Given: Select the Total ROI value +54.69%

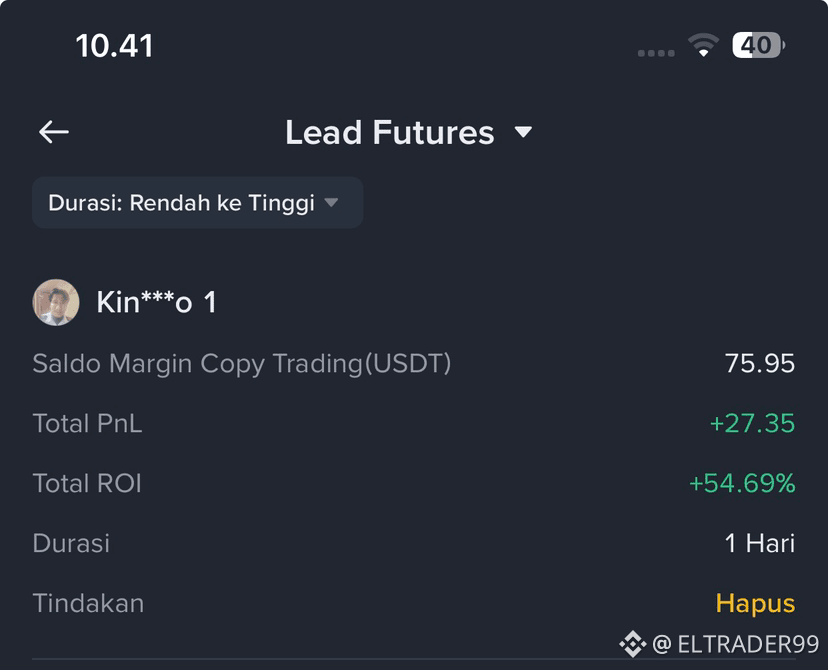Looking at the screenshot, I should (x=742, y=484).
